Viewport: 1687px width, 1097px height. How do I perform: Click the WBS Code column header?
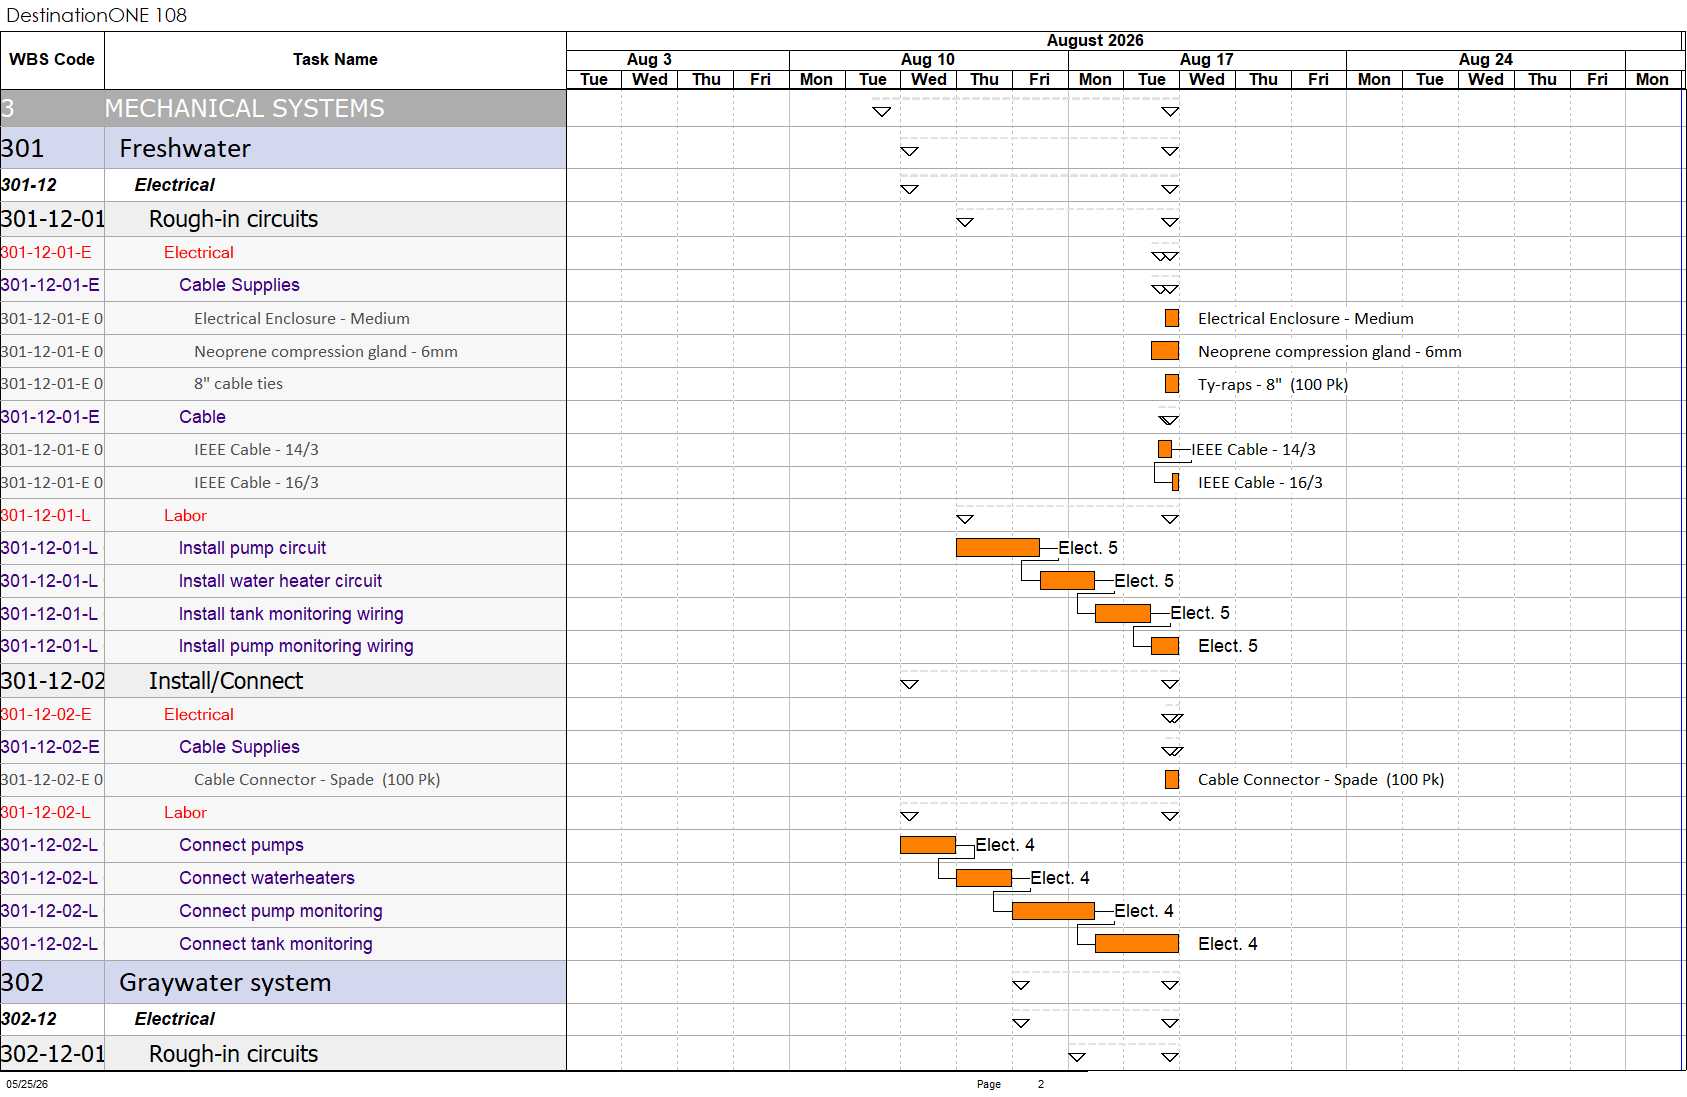(52, 60)
